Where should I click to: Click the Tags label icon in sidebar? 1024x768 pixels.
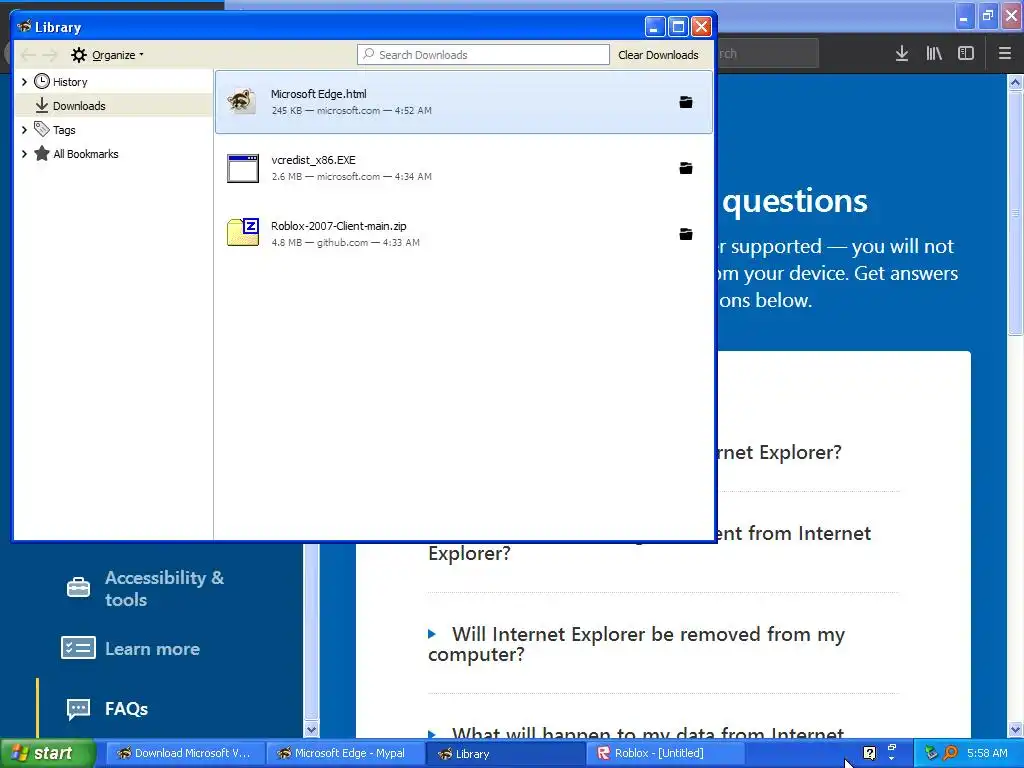click(42, 129)
